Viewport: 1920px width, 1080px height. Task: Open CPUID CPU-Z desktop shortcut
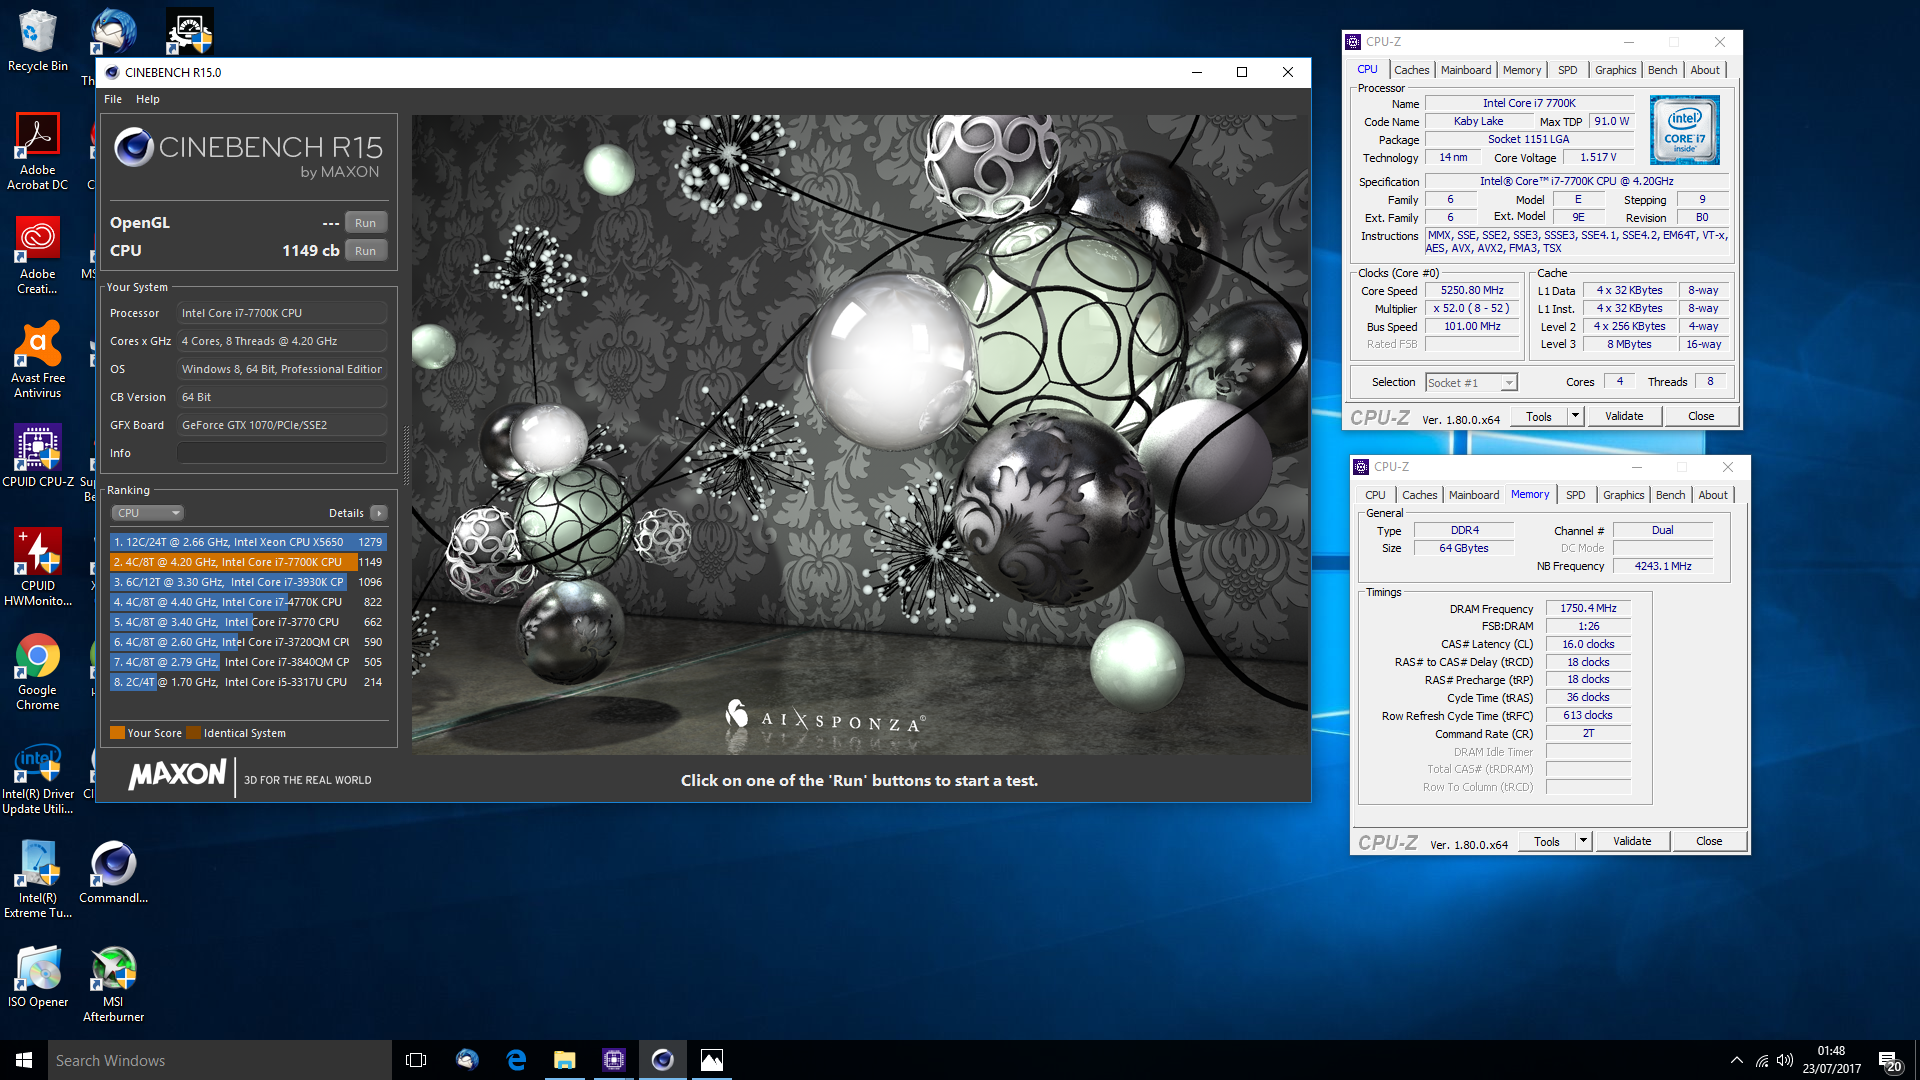pos(37,456)
